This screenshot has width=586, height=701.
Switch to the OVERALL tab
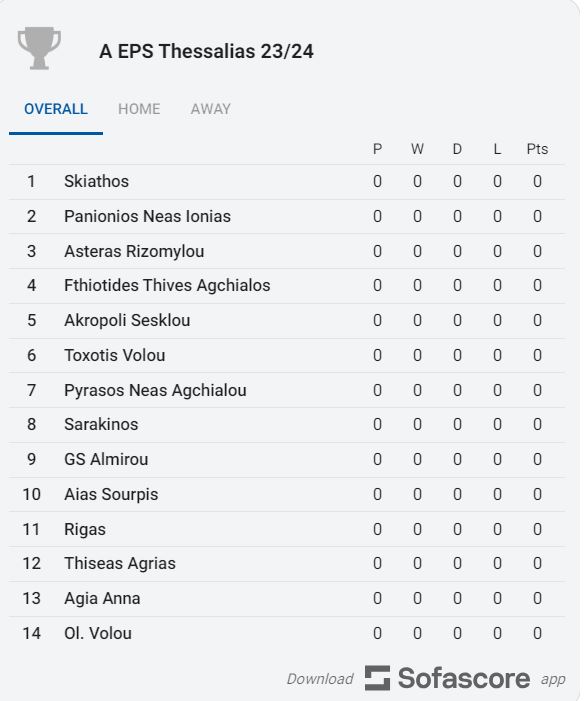pos(56,109)
